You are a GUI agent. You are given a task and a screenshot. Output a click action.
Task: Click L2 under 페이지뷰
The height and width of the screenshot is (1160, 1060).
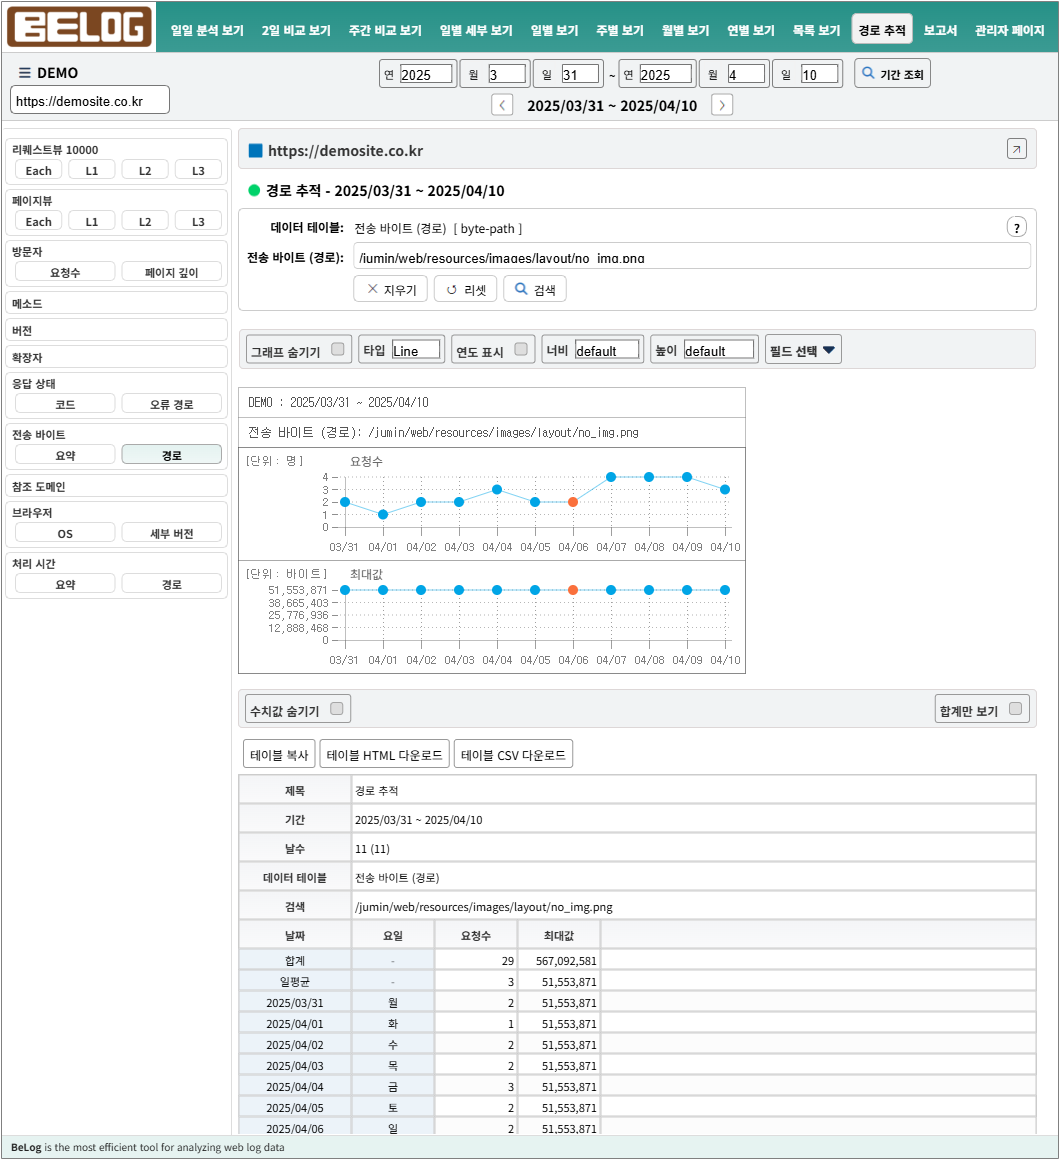[x=145, y=221]
